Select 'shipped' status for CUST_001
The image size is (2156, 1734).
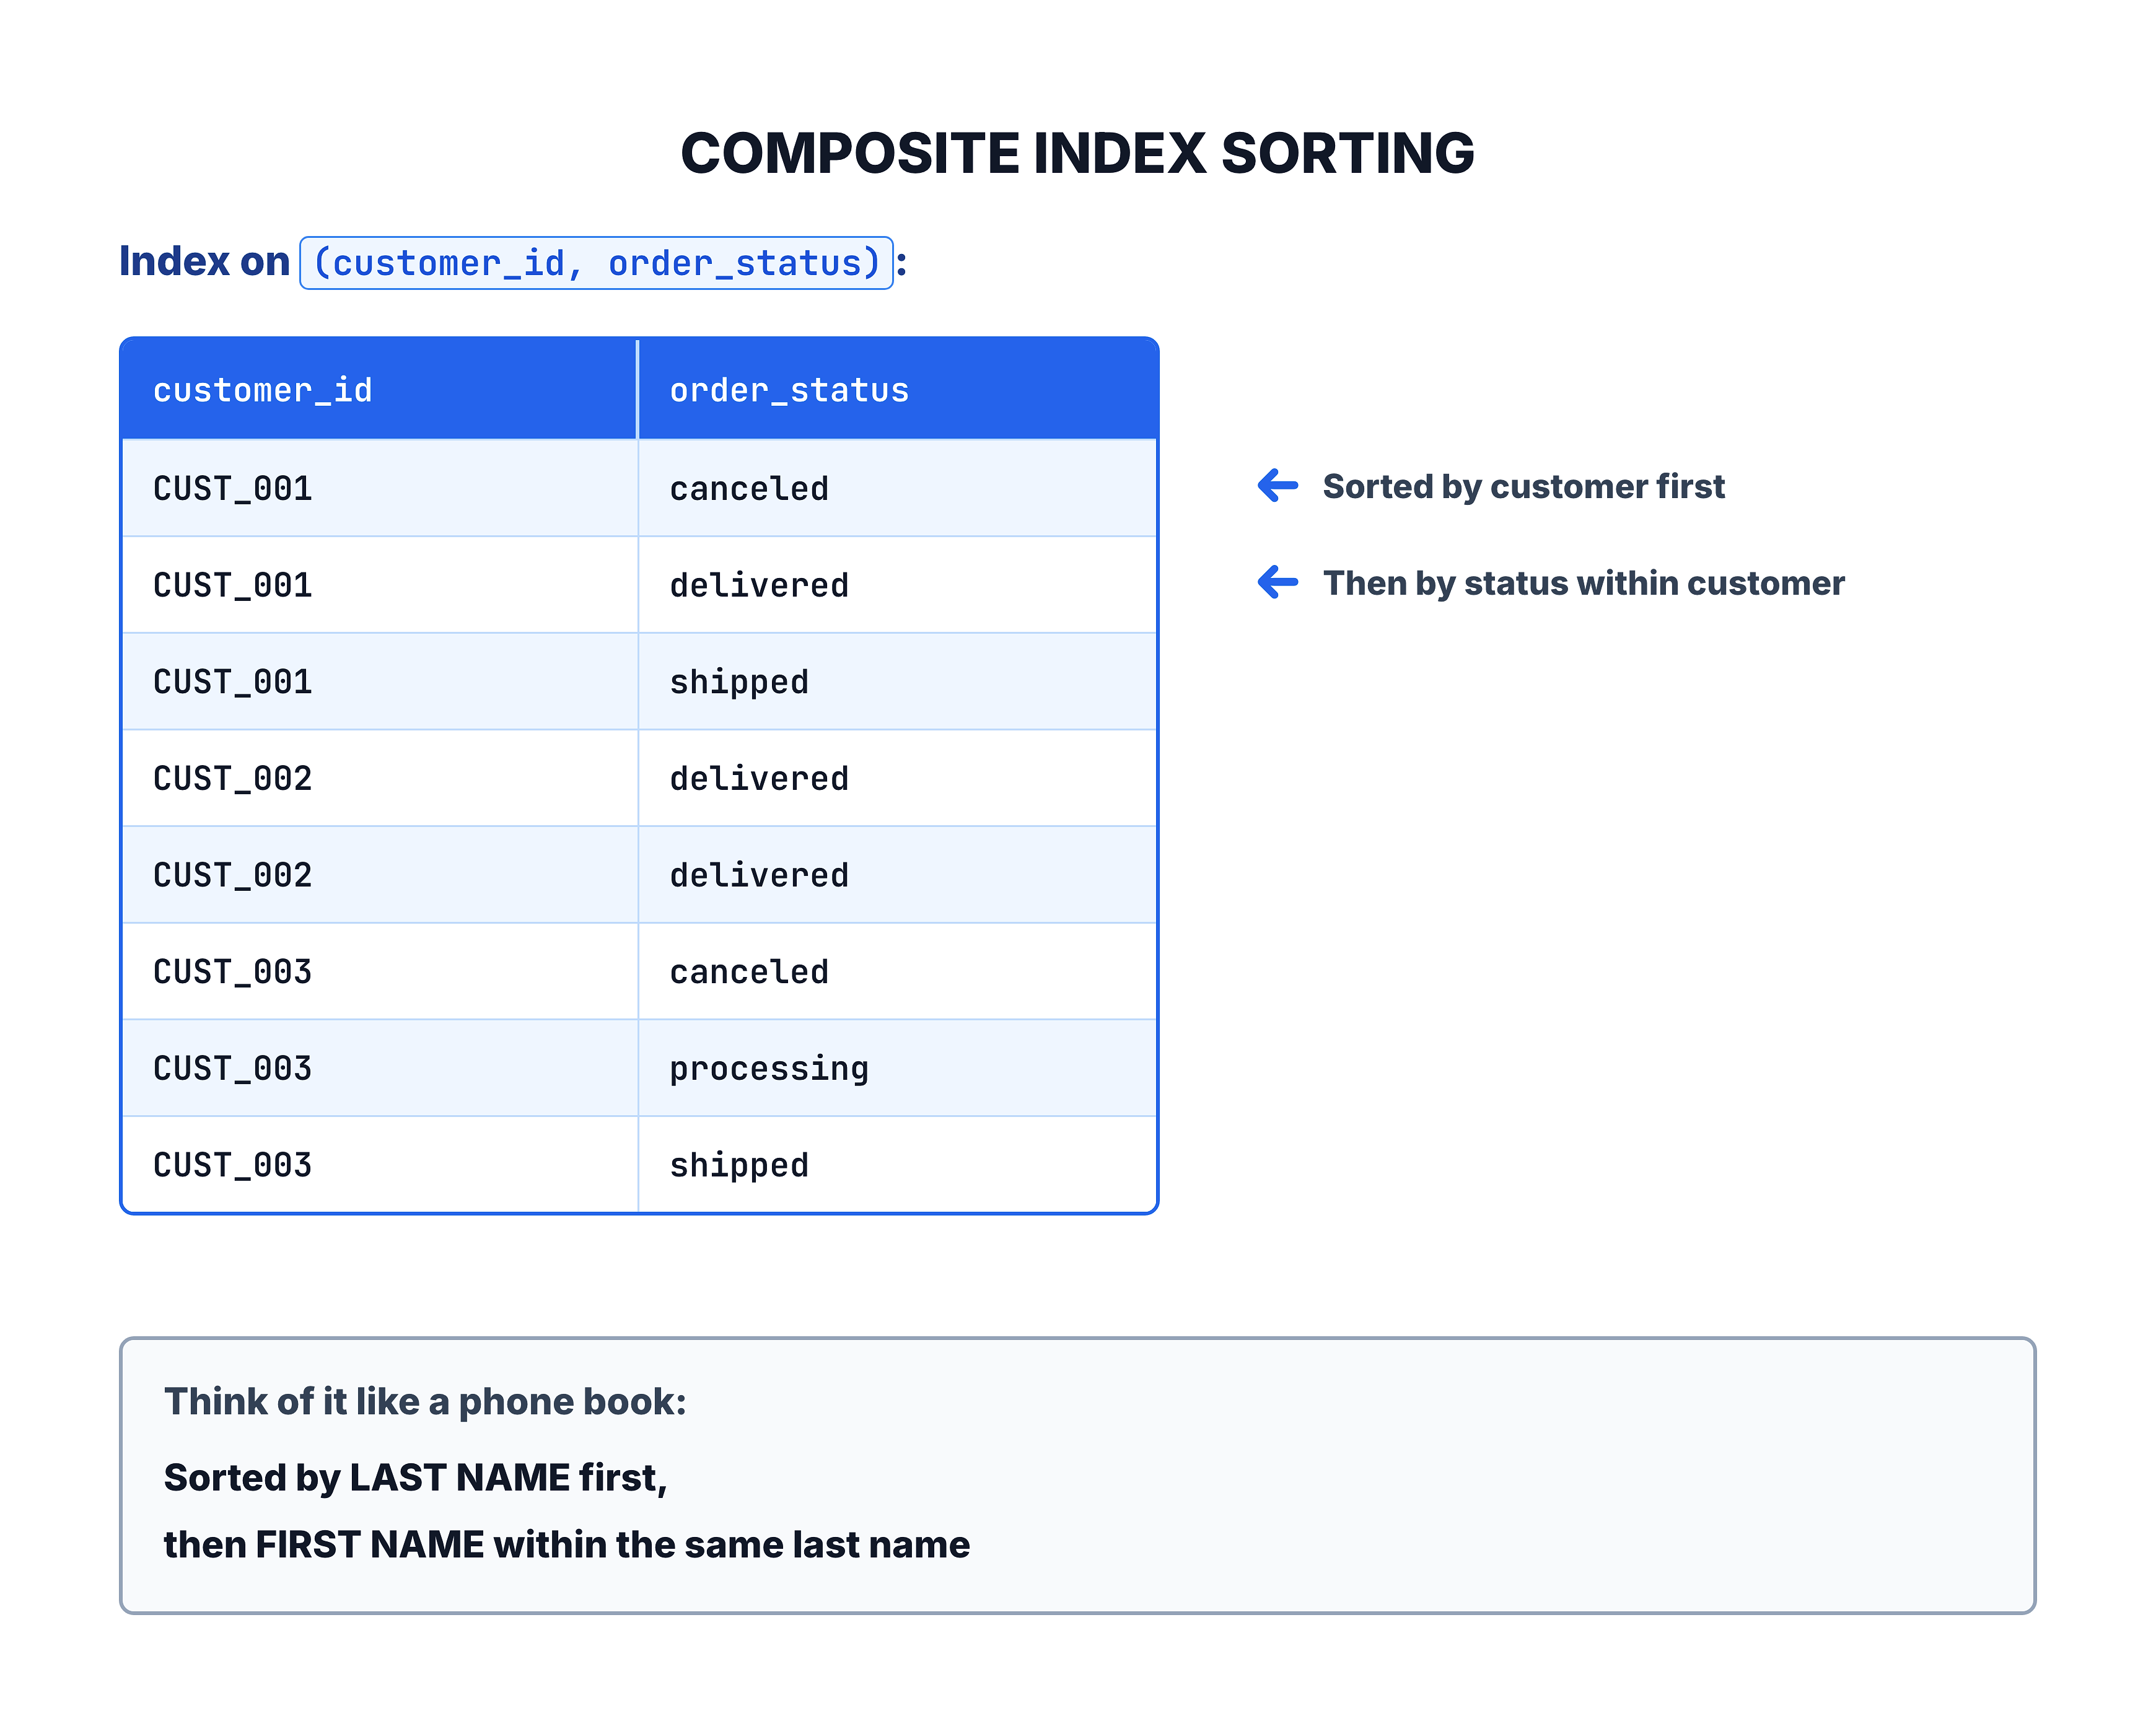coord(739,682)
